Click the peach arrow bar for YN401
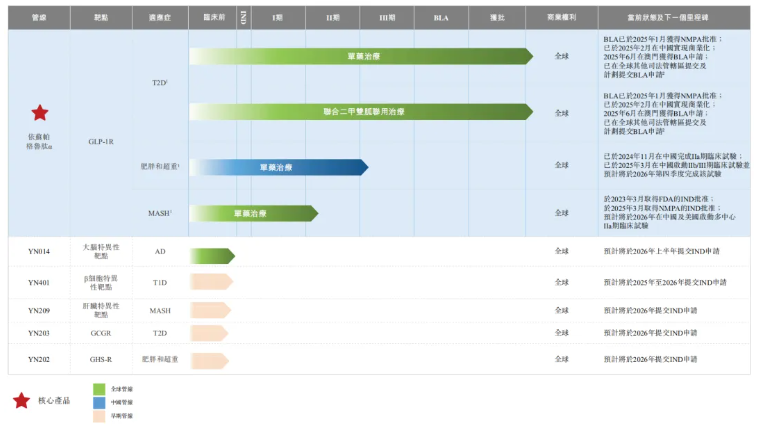This screenshot has height=429, width=768. coord(211,282)
